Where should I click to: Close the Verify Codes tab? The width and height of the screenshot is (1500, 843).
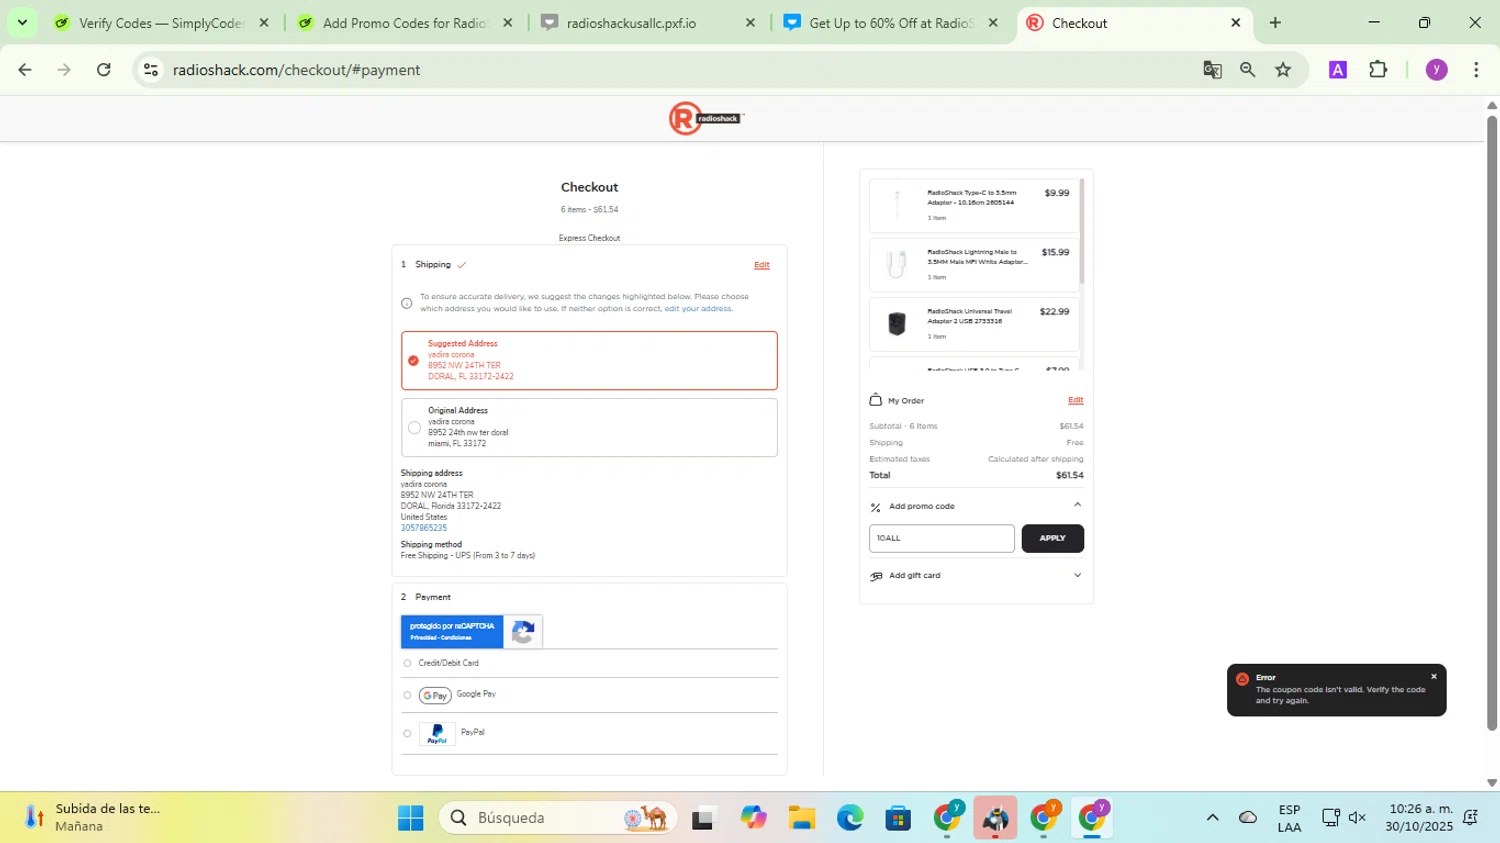click(264, 23)
